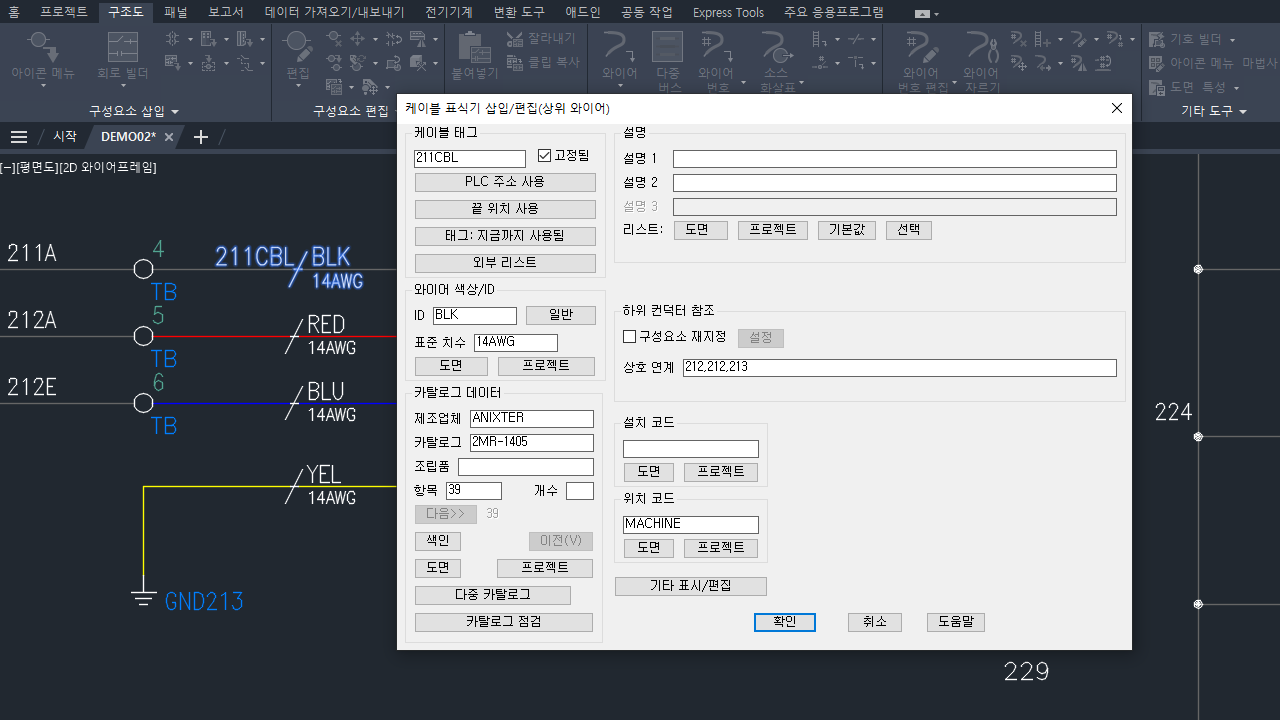Open the 데이터 가져오기/내보내기 tab
The height and width of the screenshot is (720, 1280).
point(334,12)
